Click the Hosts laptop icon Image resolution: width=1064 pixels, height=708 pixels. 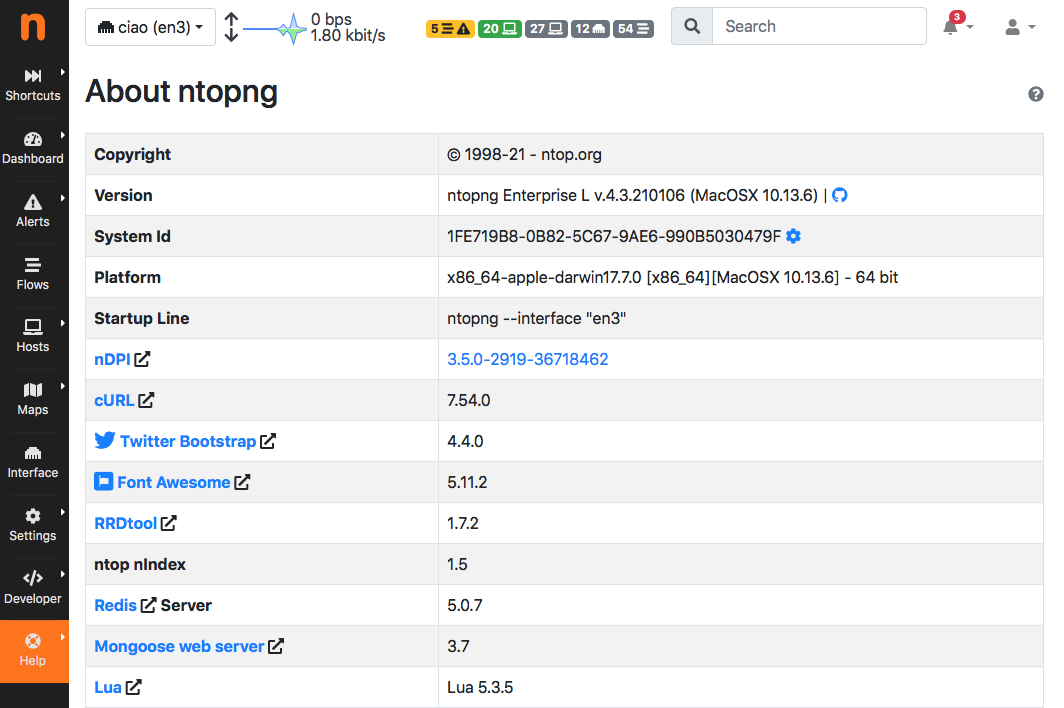point(33,327)
